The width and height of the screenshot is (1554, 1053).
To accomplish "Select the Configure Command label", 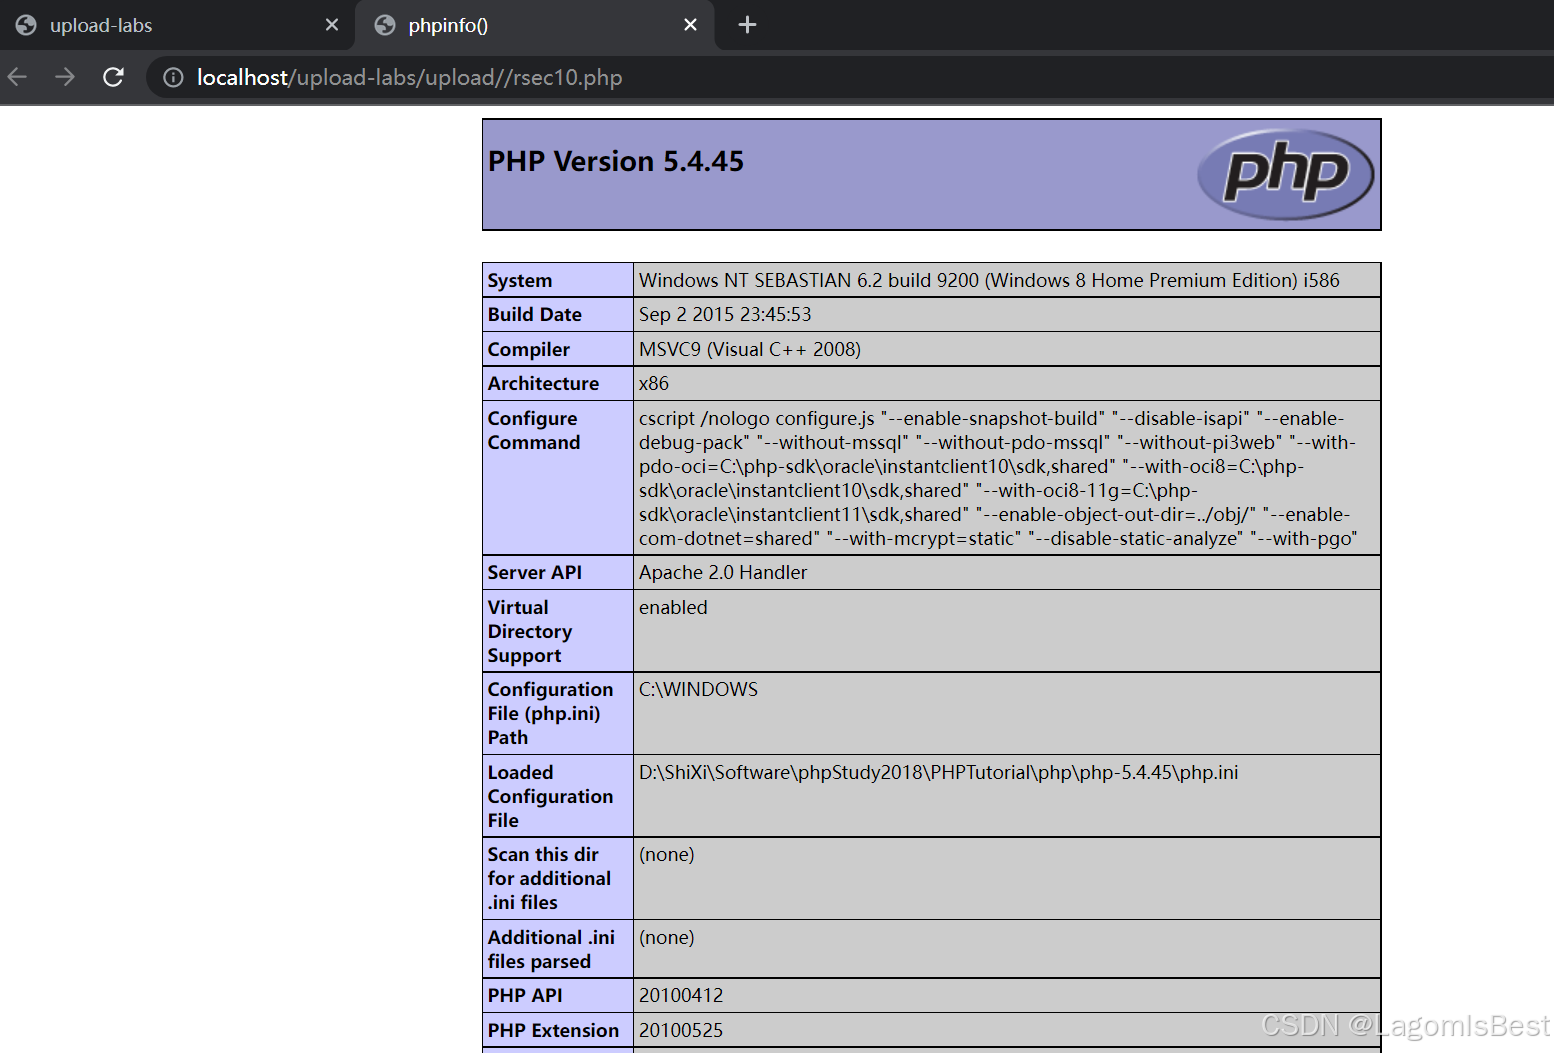I will (534, 431).
